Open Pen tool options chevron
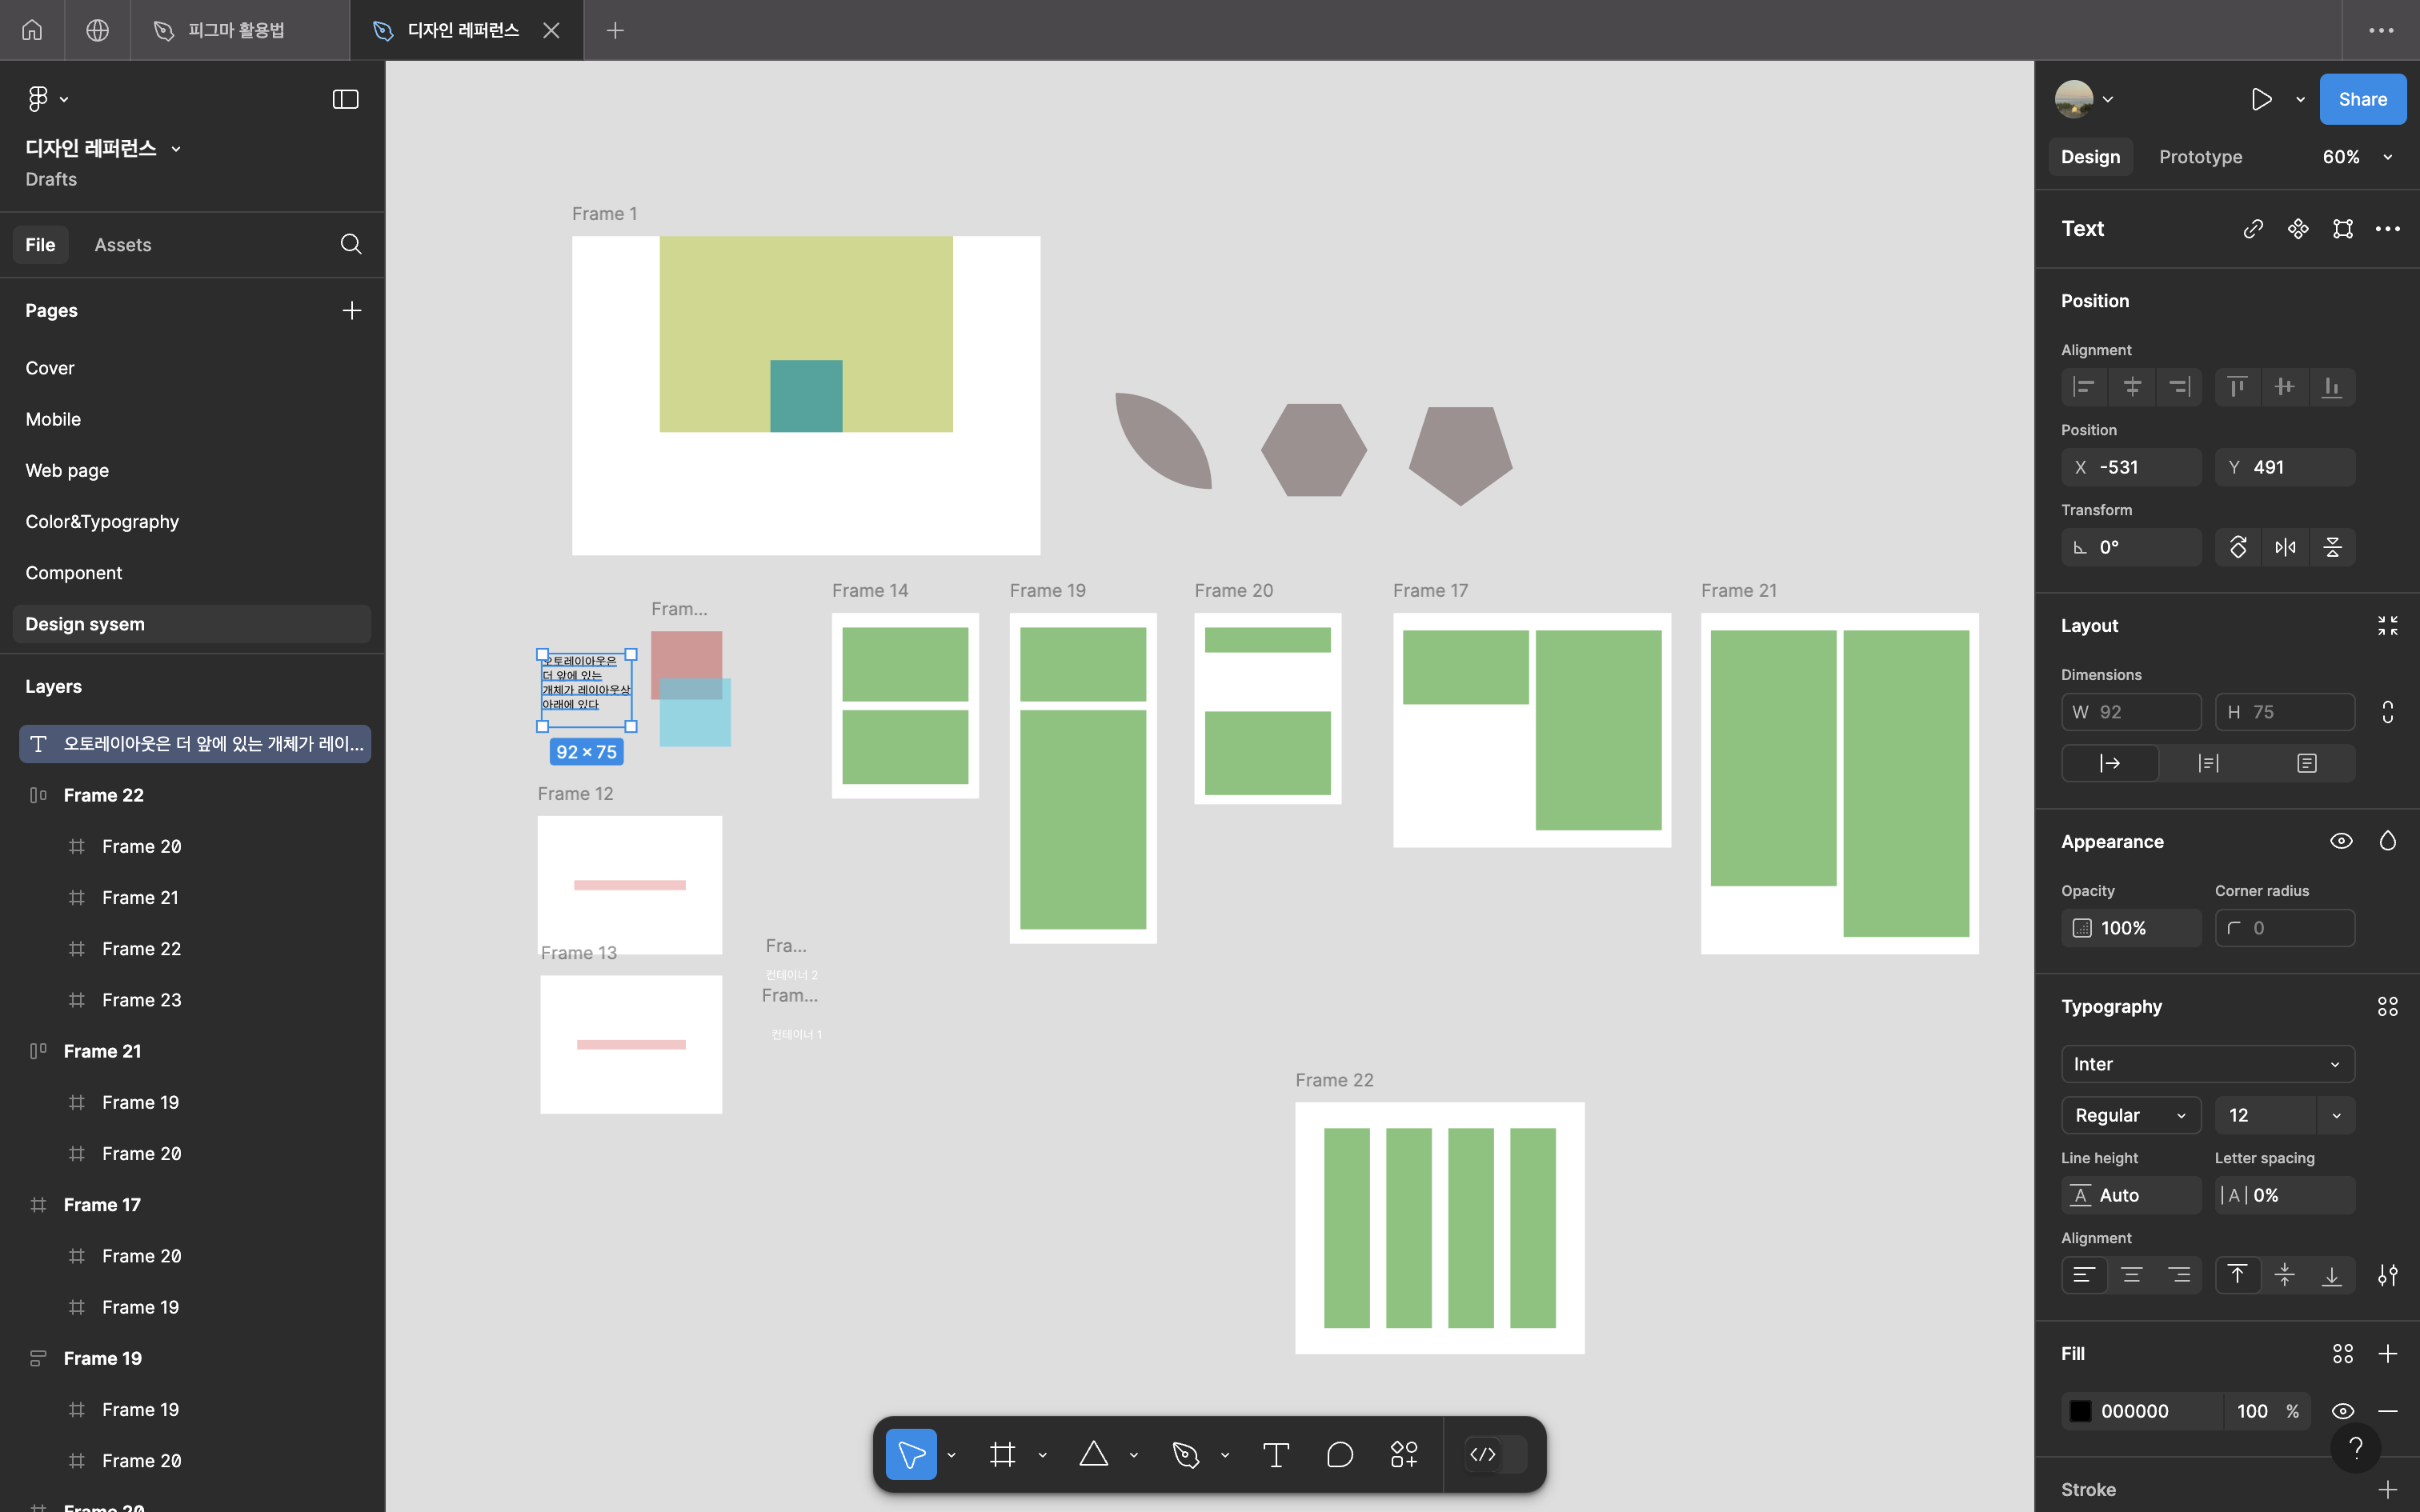Viewport: 2420px width, 1512px height. click(1225, 1455)
